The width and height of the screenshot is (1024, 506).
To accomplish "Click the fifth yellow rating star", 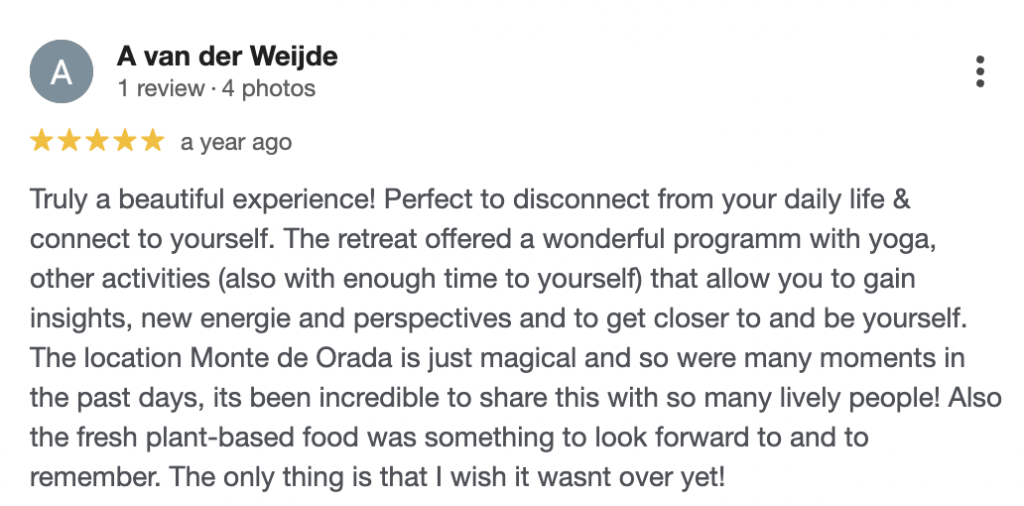I will coord(151,142).
